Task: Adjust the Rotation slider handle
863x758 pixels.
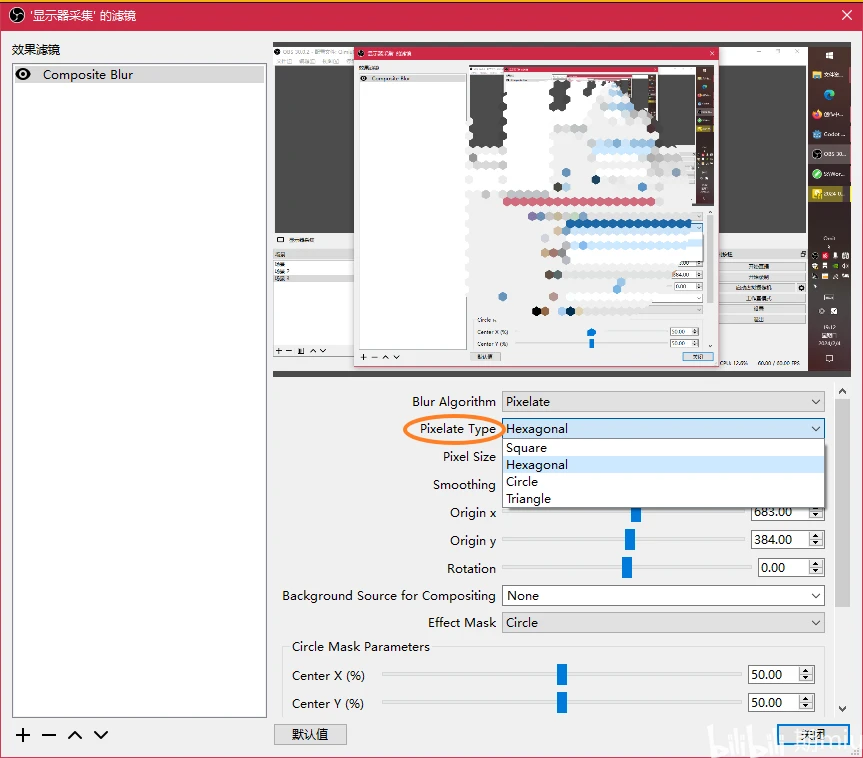Action: point(627,568)
